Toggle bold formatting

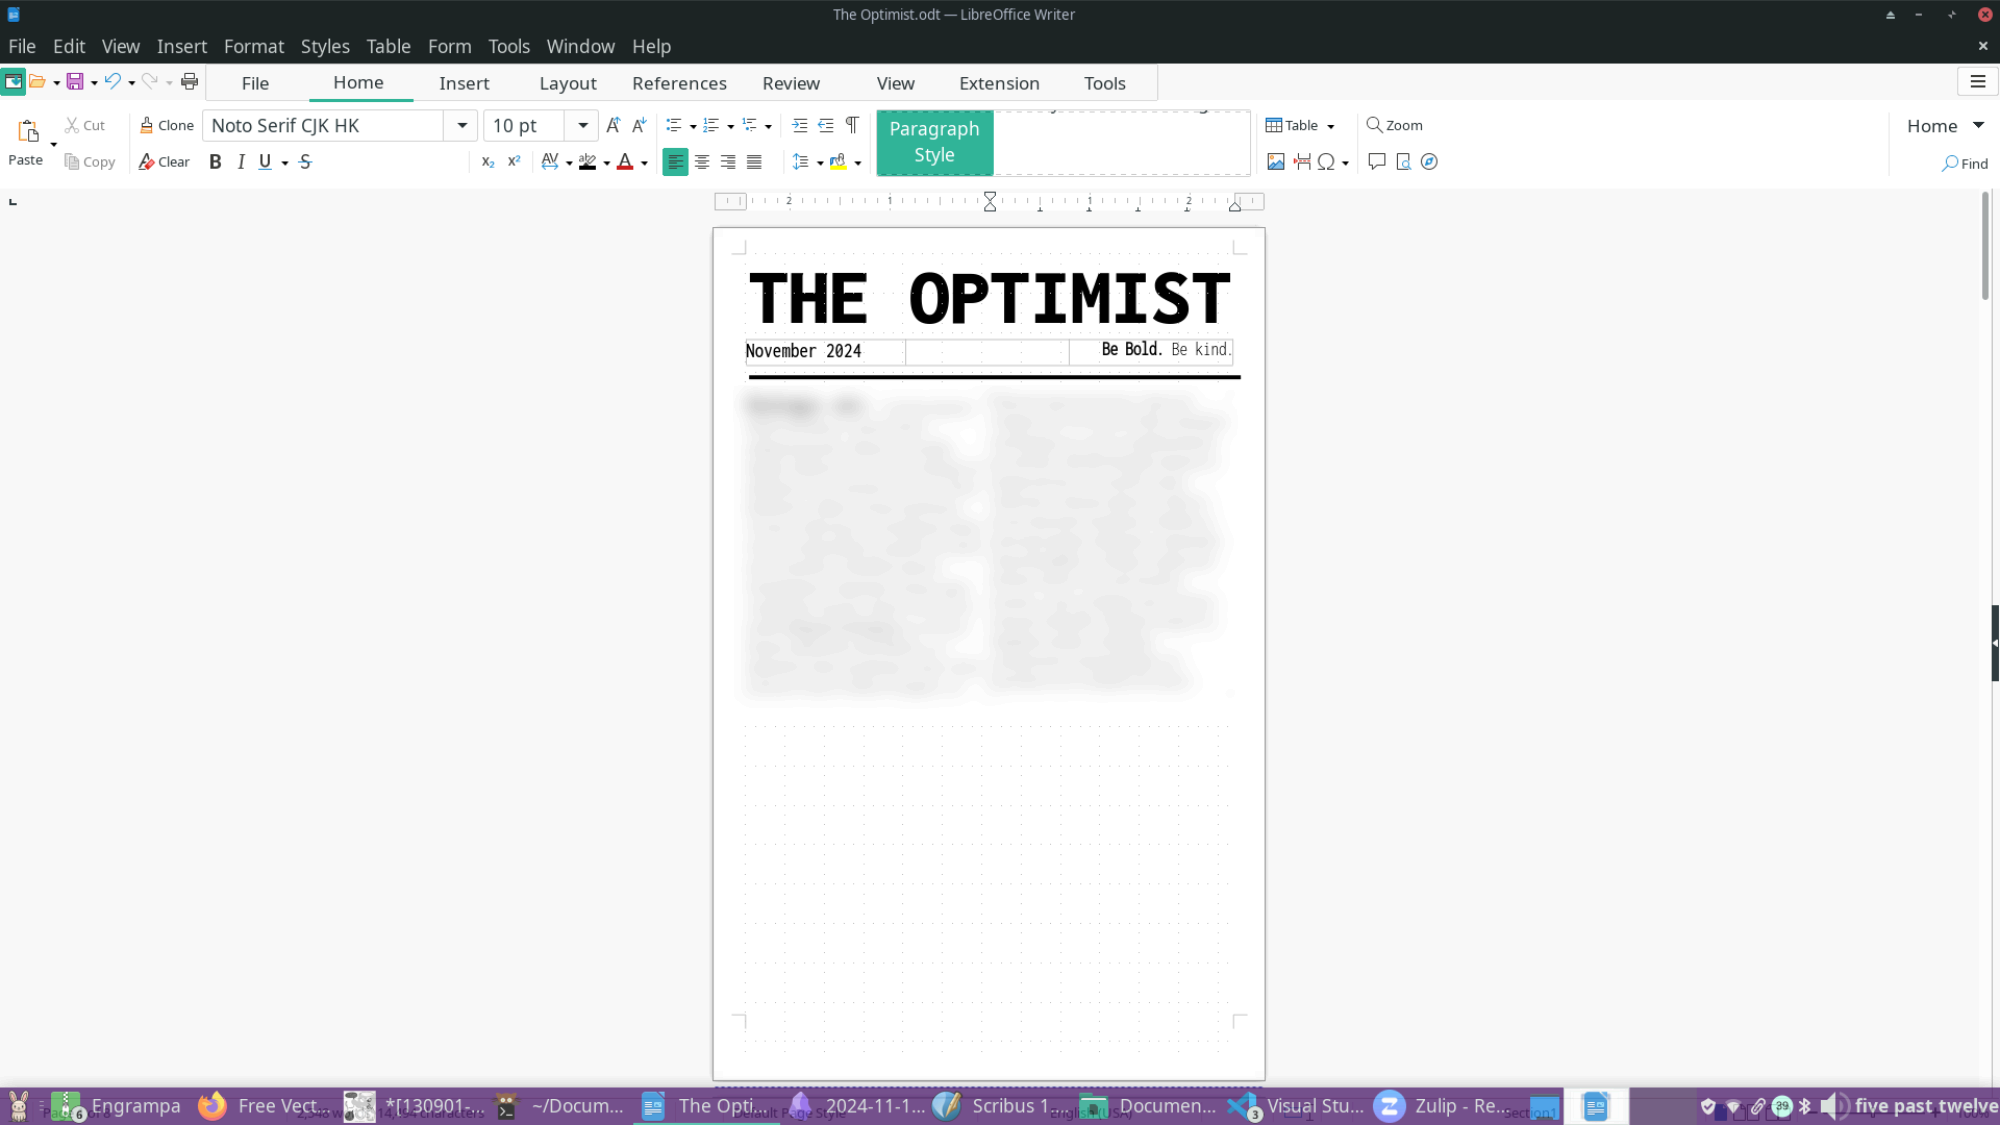pos(215,162)
